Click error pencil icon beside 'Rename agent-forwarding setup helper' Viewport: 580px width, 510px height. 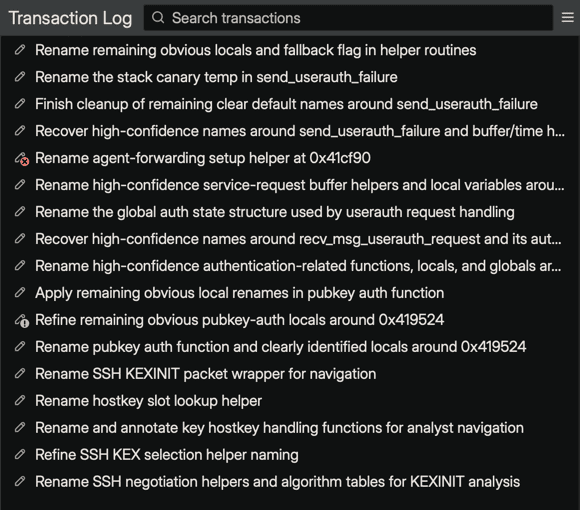[21, 159]
